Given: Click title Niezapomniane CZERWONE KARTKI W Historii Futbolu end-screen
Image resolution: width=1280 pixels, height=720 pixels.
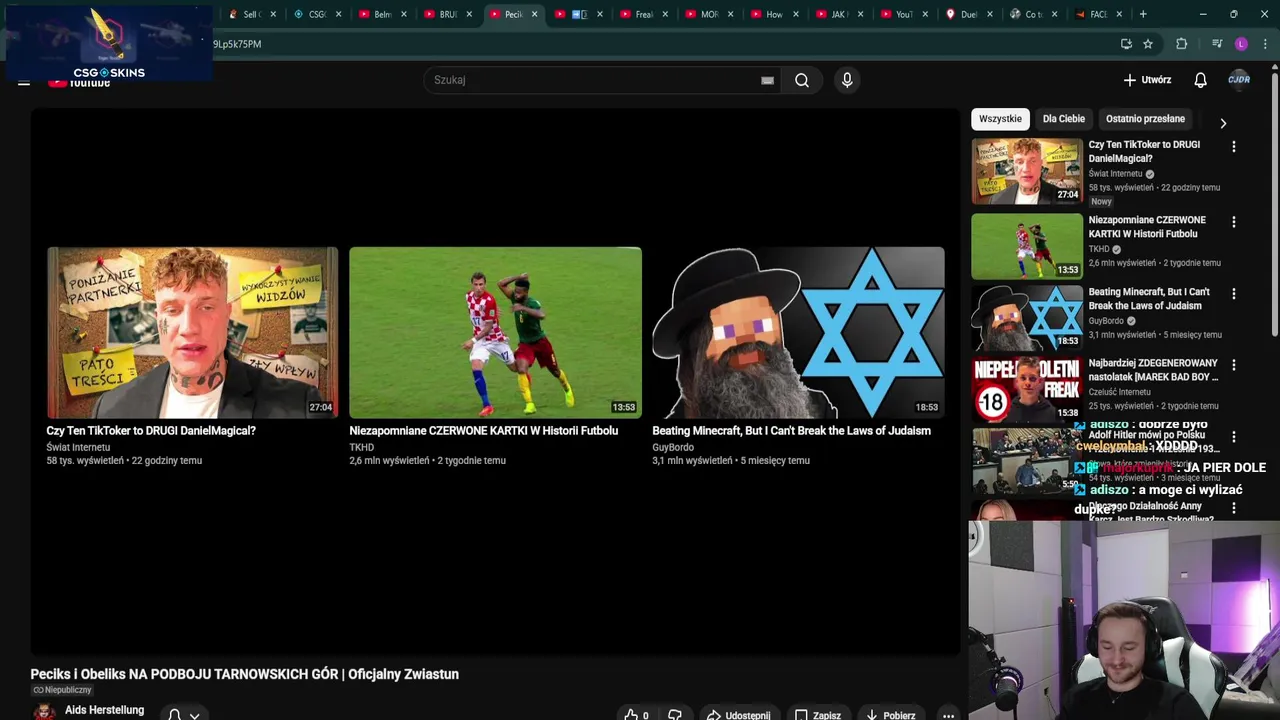Looking at the screenshot, I should pyautogui.click(x=483, y=431).
